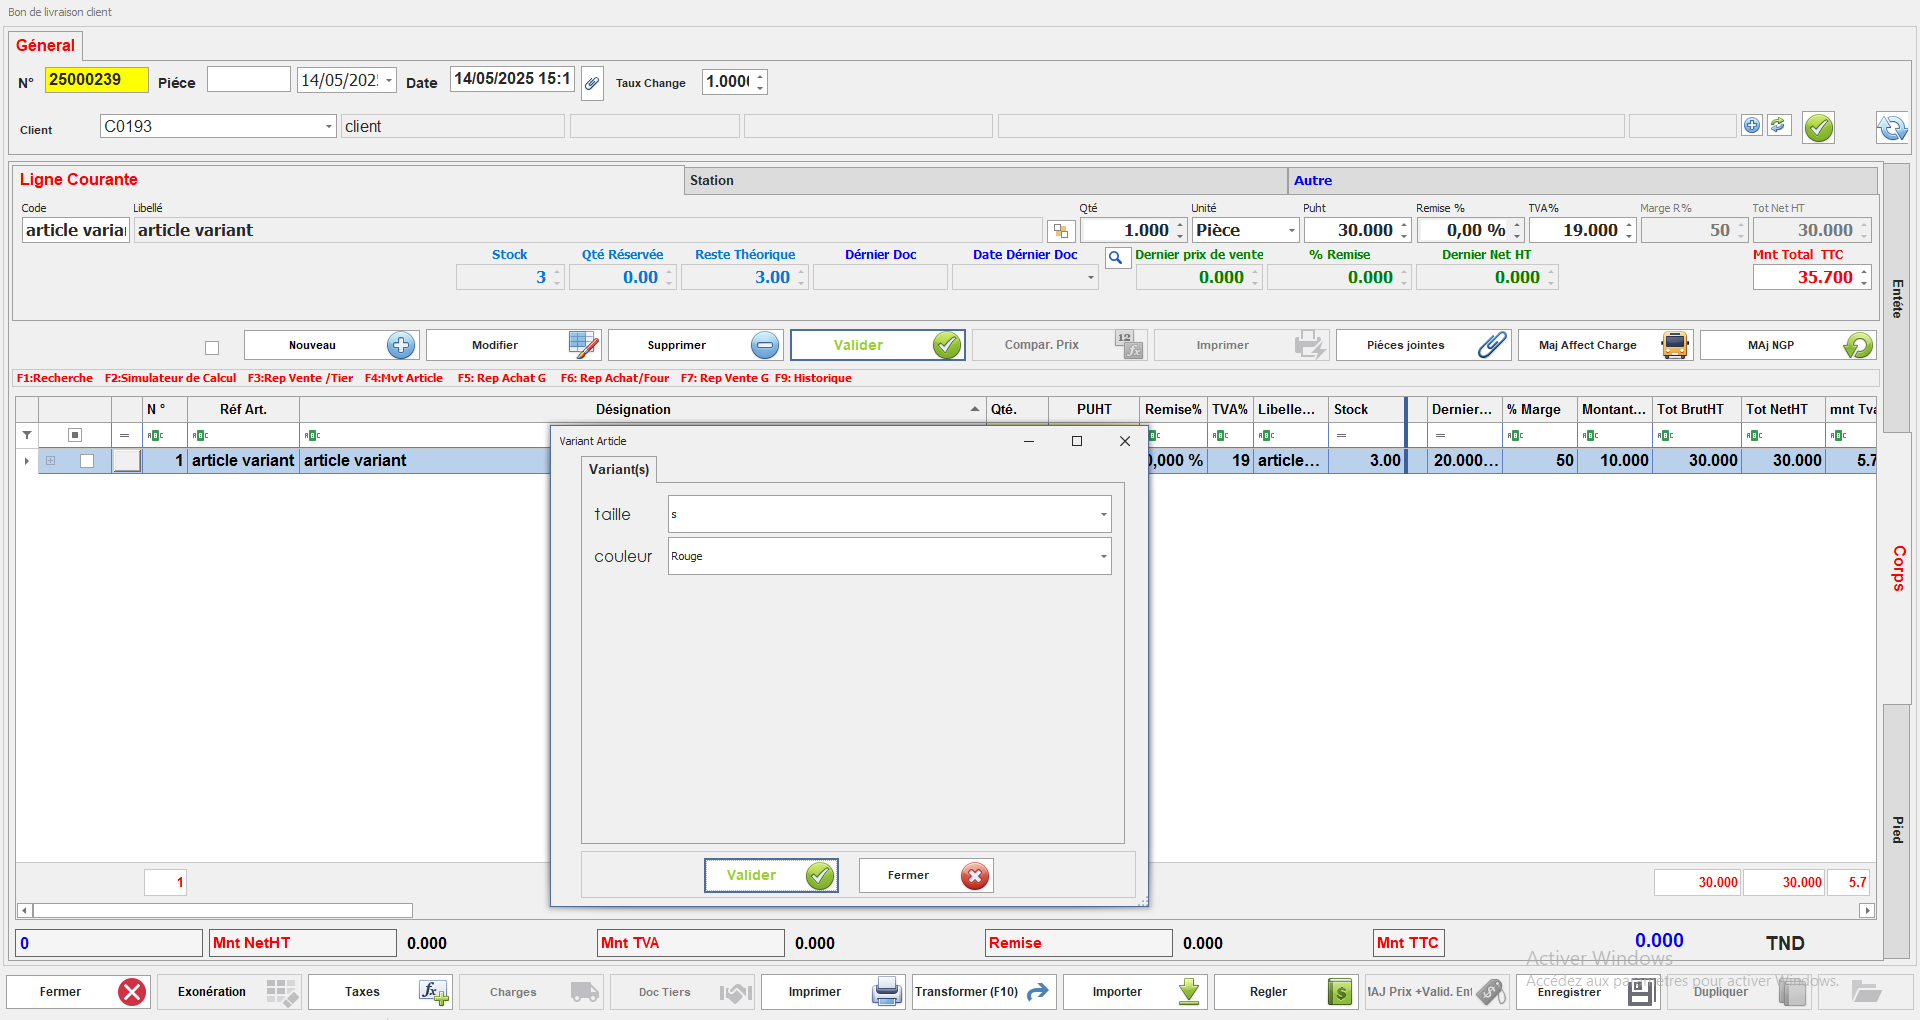Click Valider in the Variant Article dialog
This screenshot has height=1020, width=1920.
[770, 876]
